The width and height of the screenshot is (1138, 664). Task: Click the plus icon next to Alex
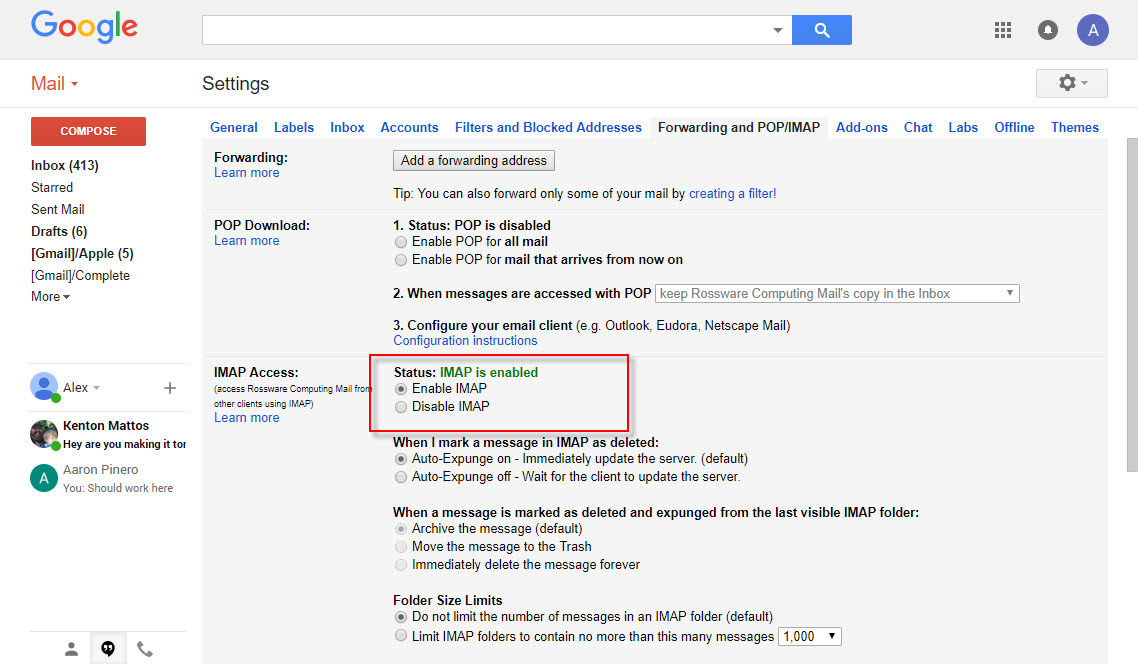170,388
